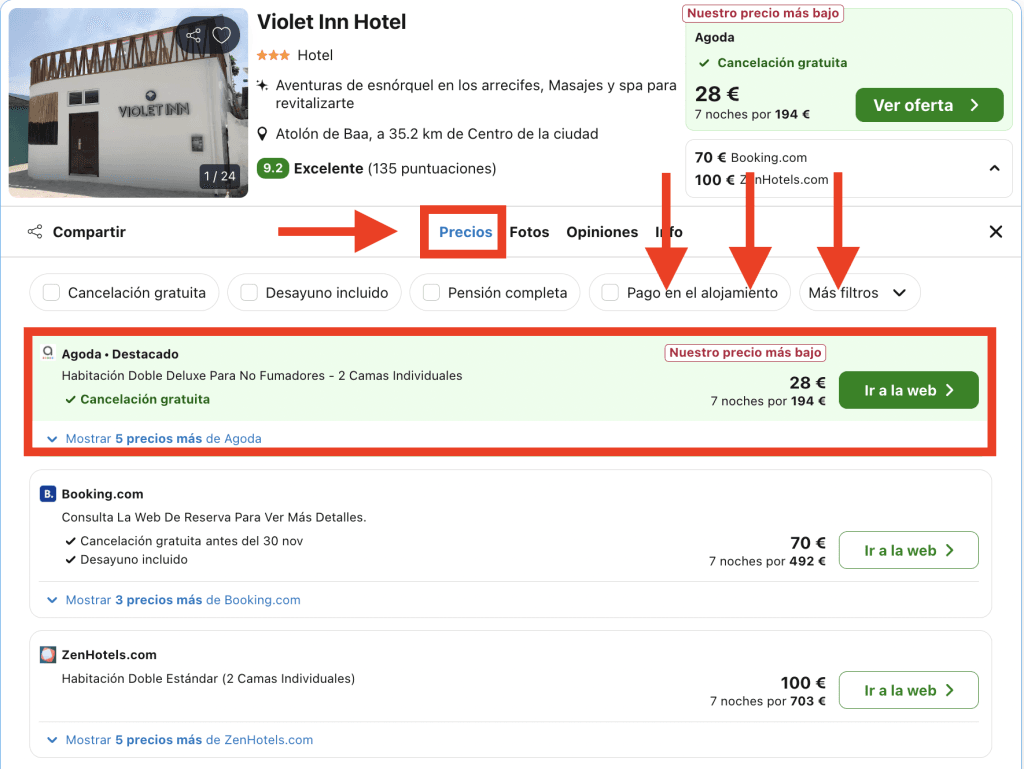Toggle the Pensión completa checkbox
The height and width of the screenshot is (769, 1024).
tap(432, 293)
